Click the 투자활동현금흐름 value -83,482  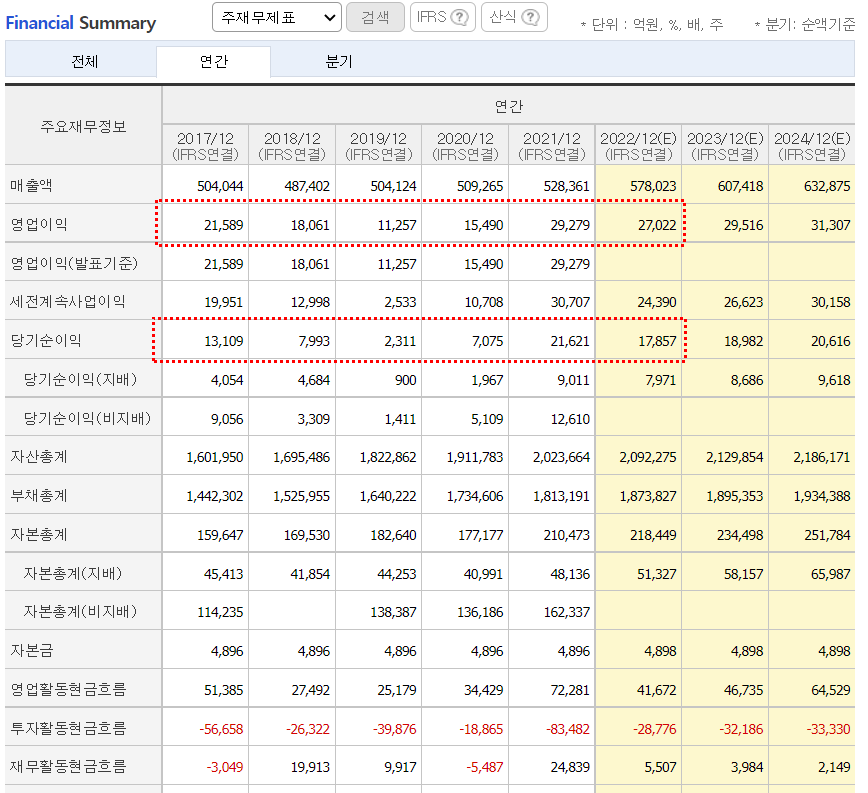[568, 729]
